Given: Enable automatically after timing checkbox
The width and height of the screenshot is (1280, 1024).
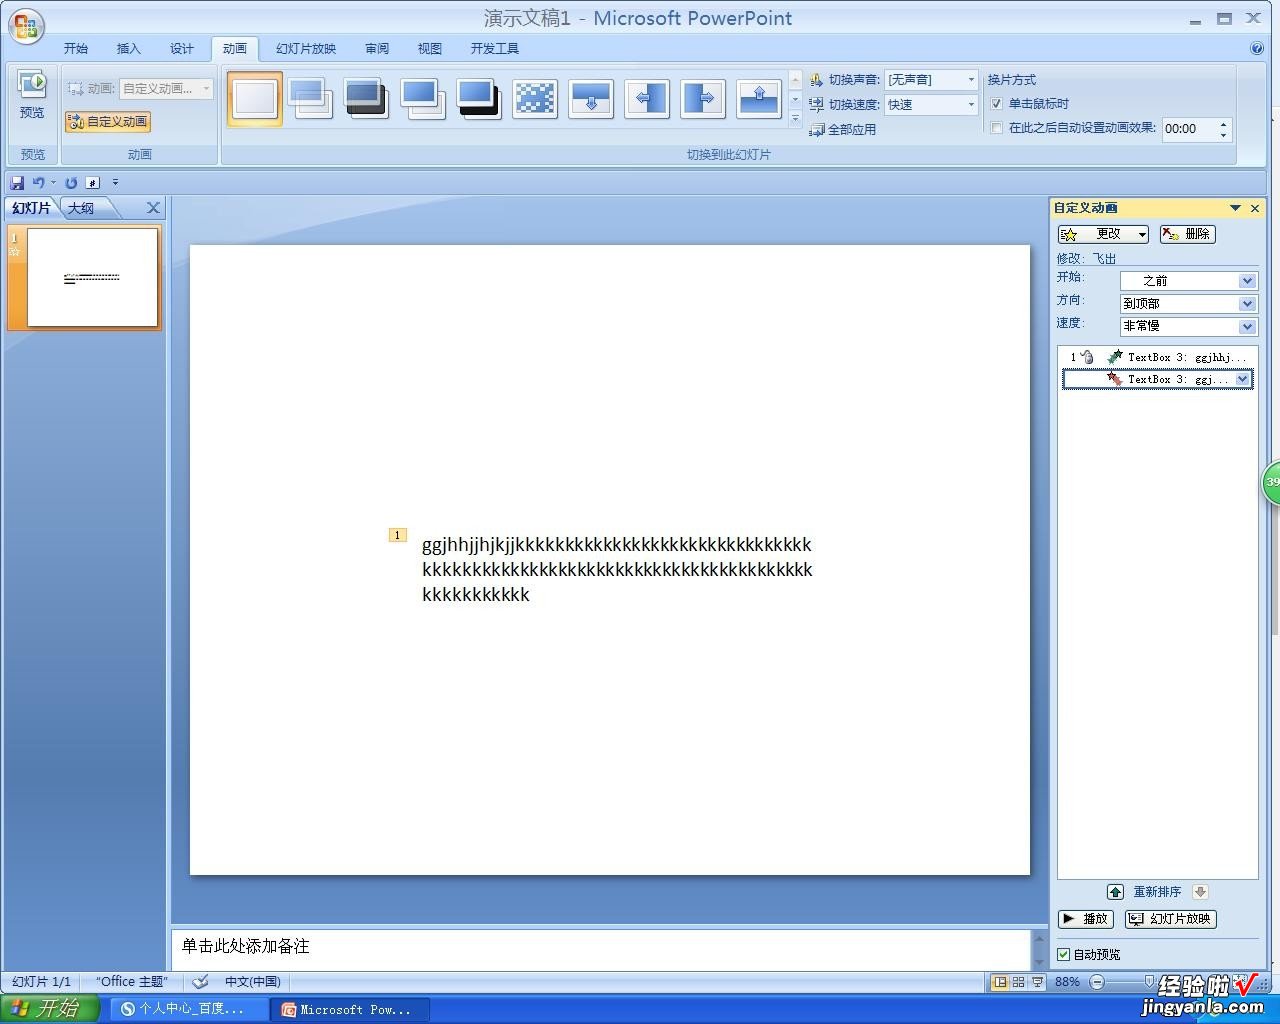Looking at the screenshot, I should point(996,128).
